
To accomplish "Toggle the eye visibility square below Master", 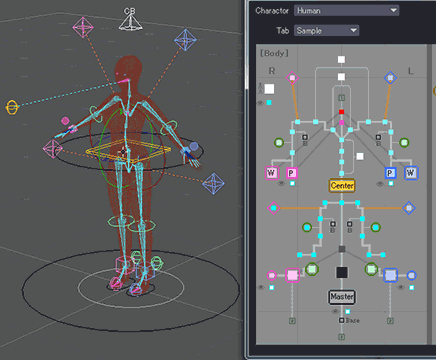I will click(x=348, y=312).
